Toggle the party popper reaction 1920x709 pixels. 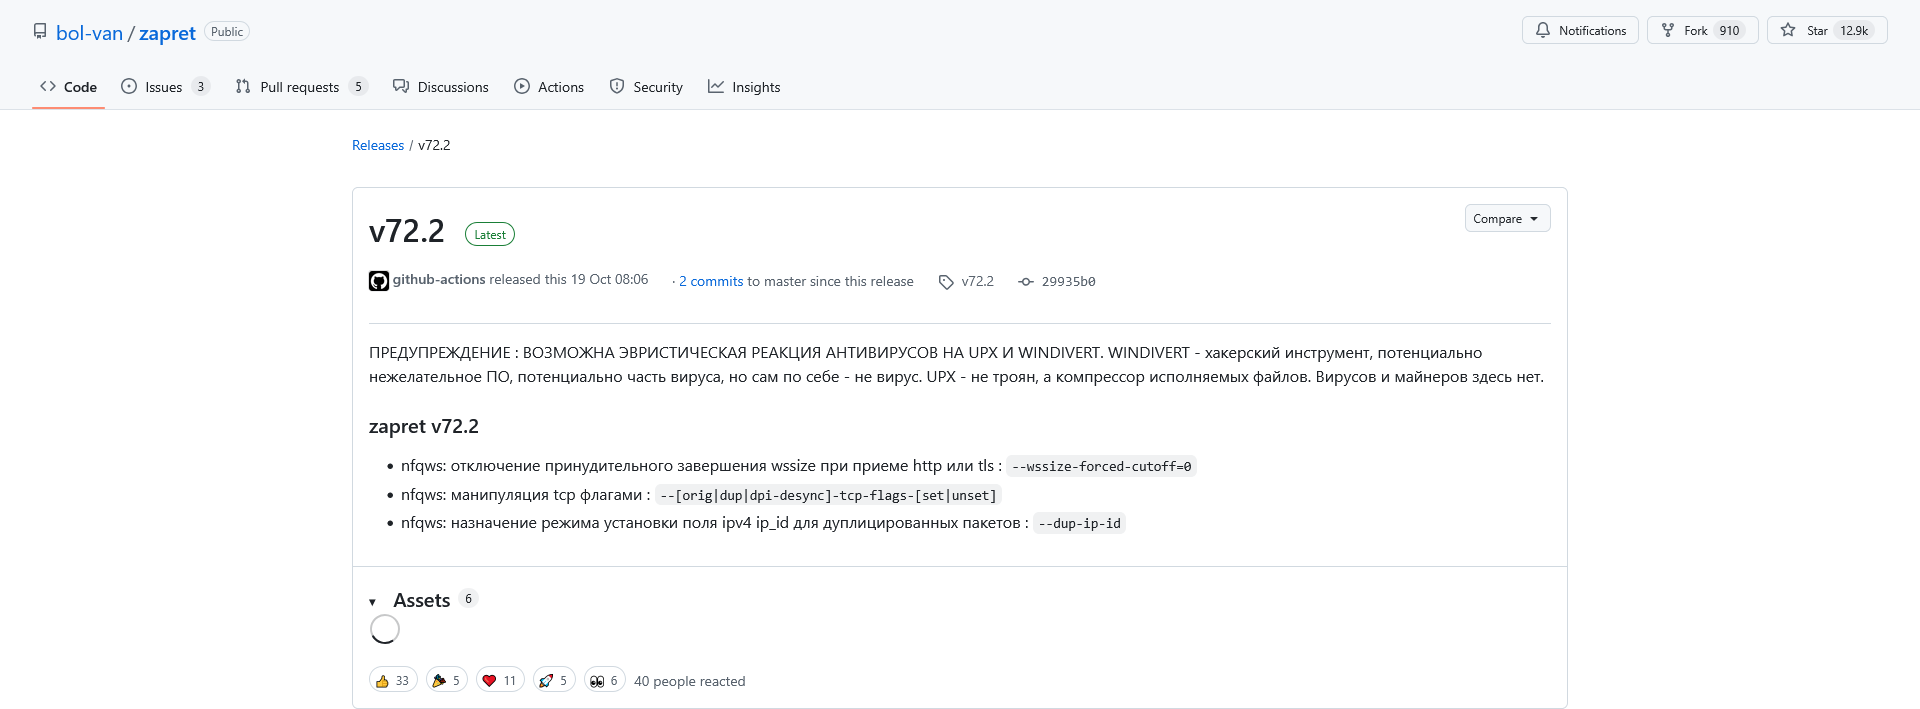point(447,681)
